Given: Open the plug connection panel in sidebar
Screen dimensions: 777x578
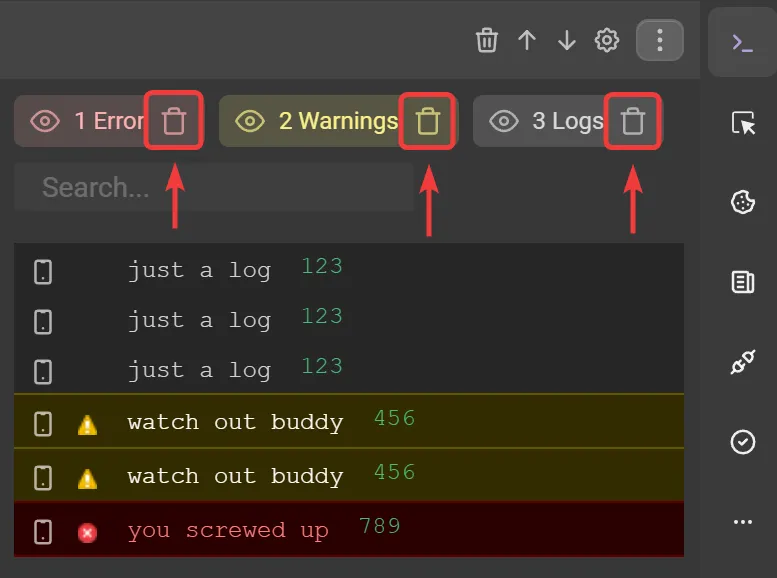Looking at the screenshot, I should 742,362.
